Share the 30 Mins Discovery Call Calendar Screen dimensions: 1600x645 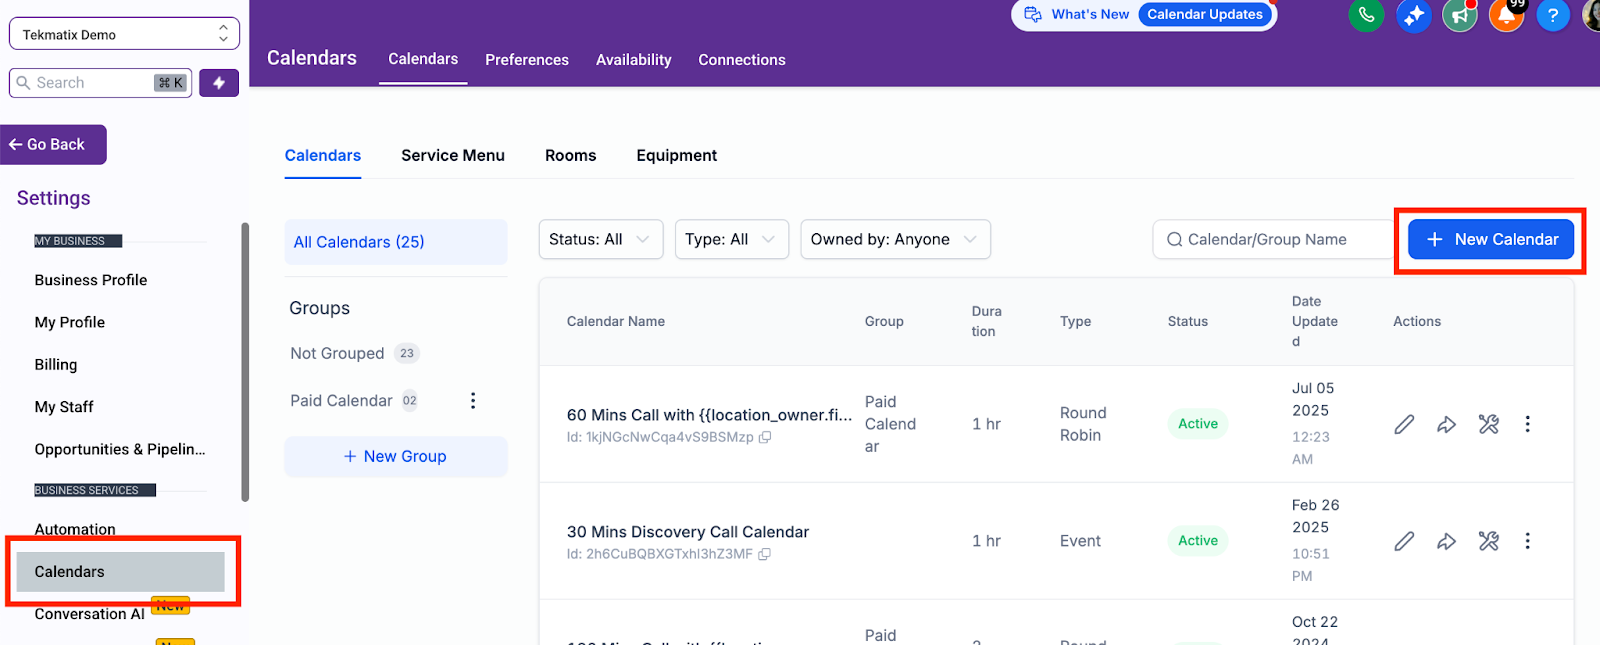[x=1446, y=541]
